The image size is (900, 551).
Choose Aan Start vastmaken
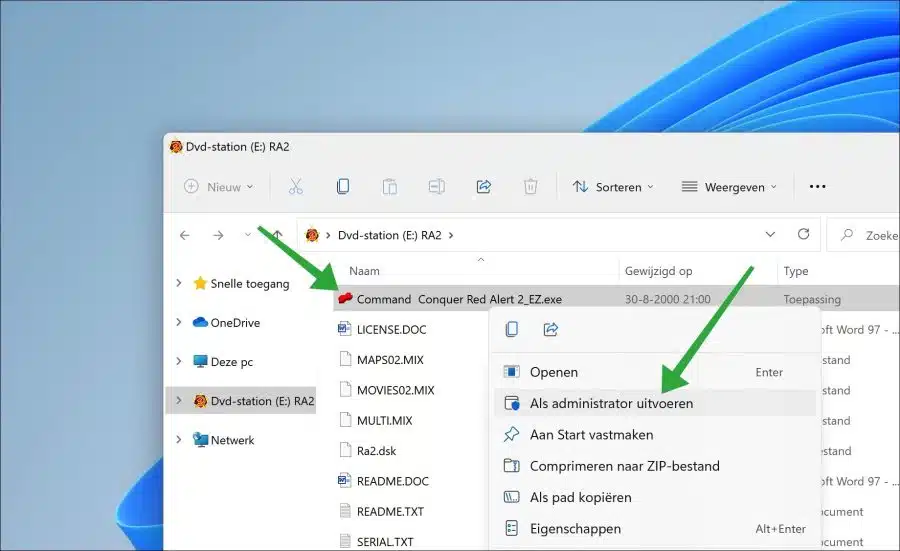(x=655, y=434)
